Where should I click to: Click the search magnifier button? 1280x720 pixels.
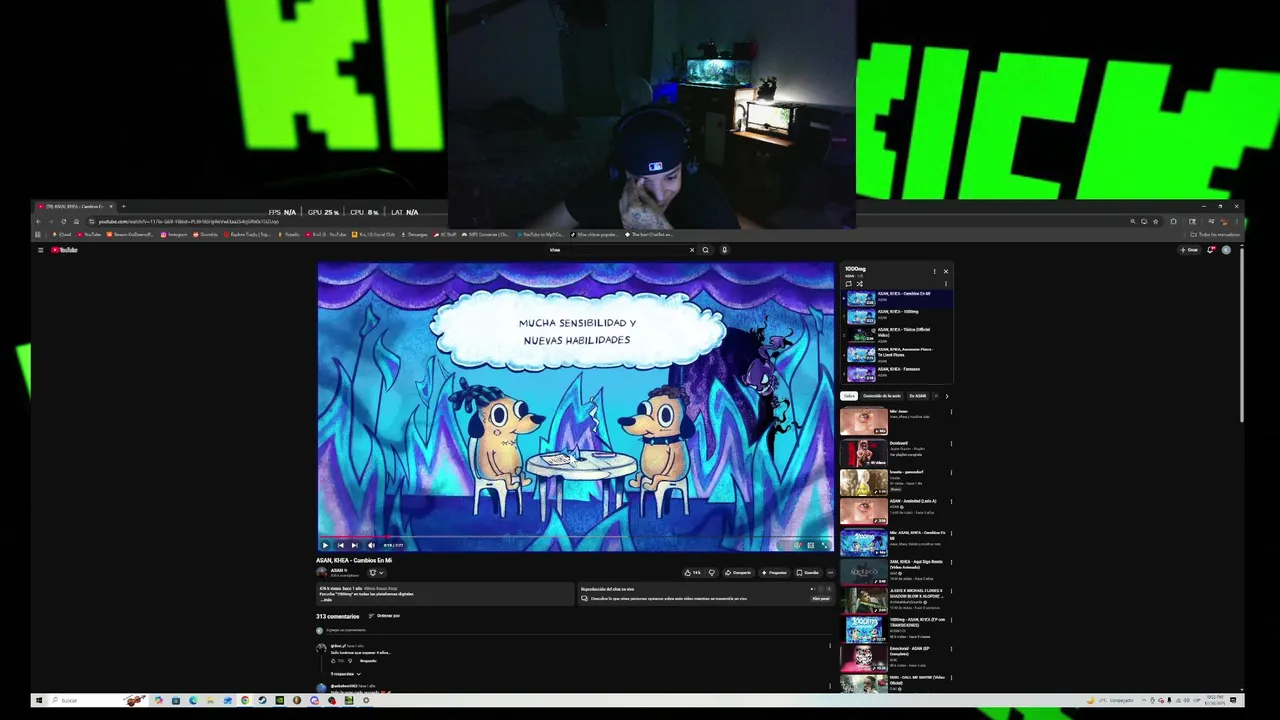coord(705,250)
